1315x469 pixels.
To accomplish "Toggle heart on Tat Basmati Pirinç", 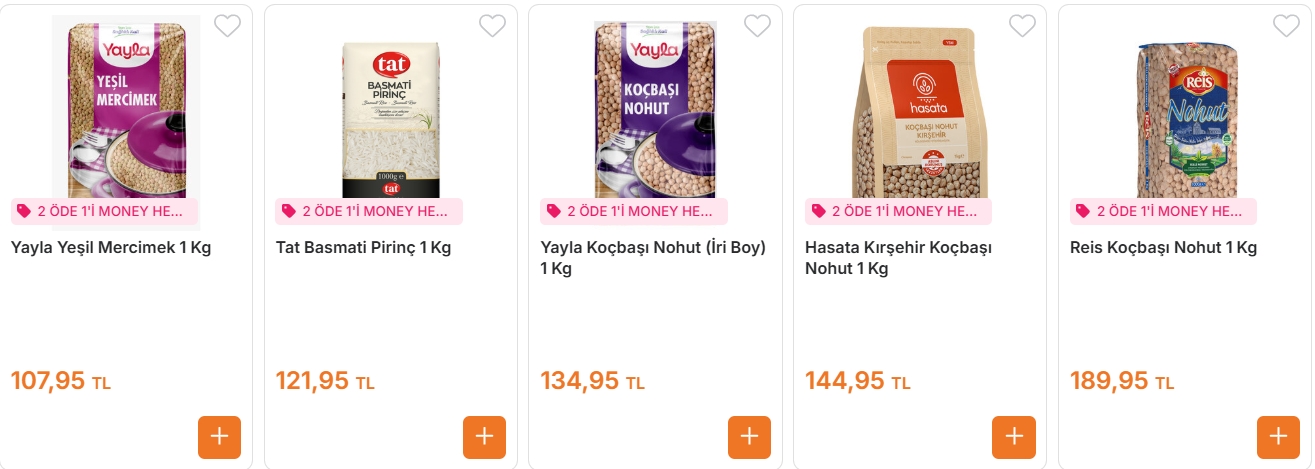I will [x=492, y=26].
